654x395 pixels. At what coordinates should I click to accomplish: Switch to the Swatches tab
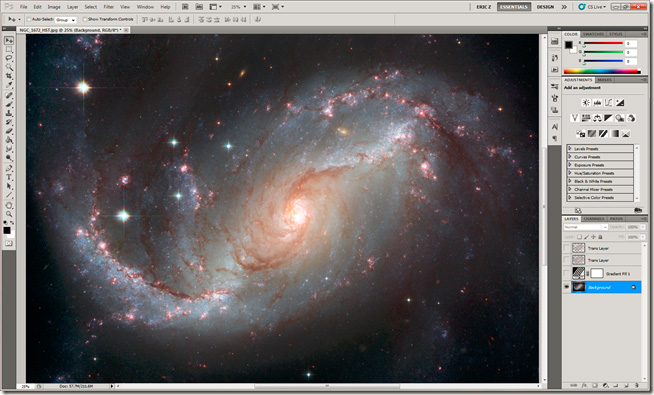(593, 34)
